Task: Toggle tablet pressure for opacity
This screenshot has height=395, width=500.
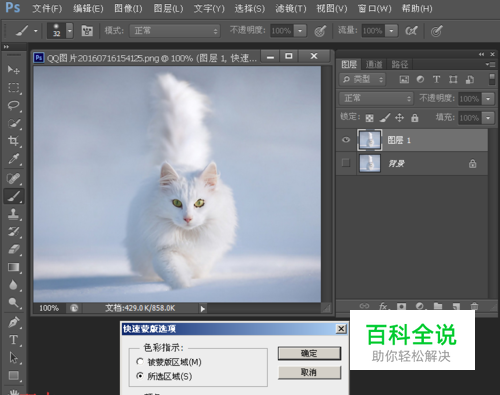Action: (320, 31)
